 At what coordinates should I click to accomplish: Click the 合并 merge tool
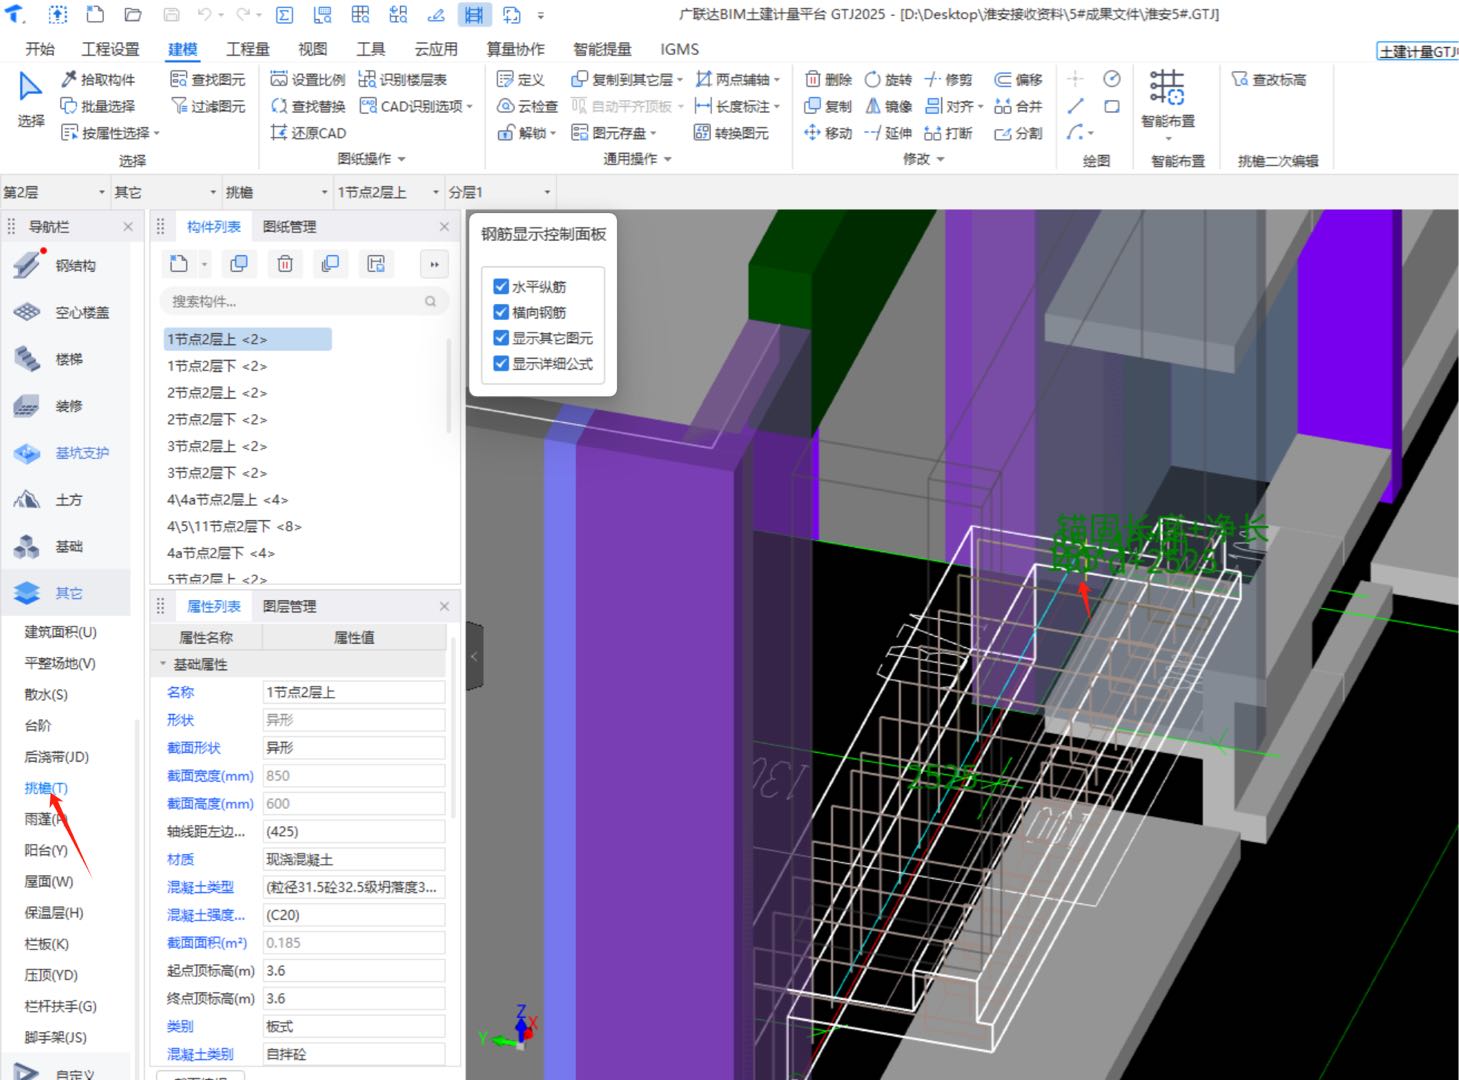[1018, 106]
